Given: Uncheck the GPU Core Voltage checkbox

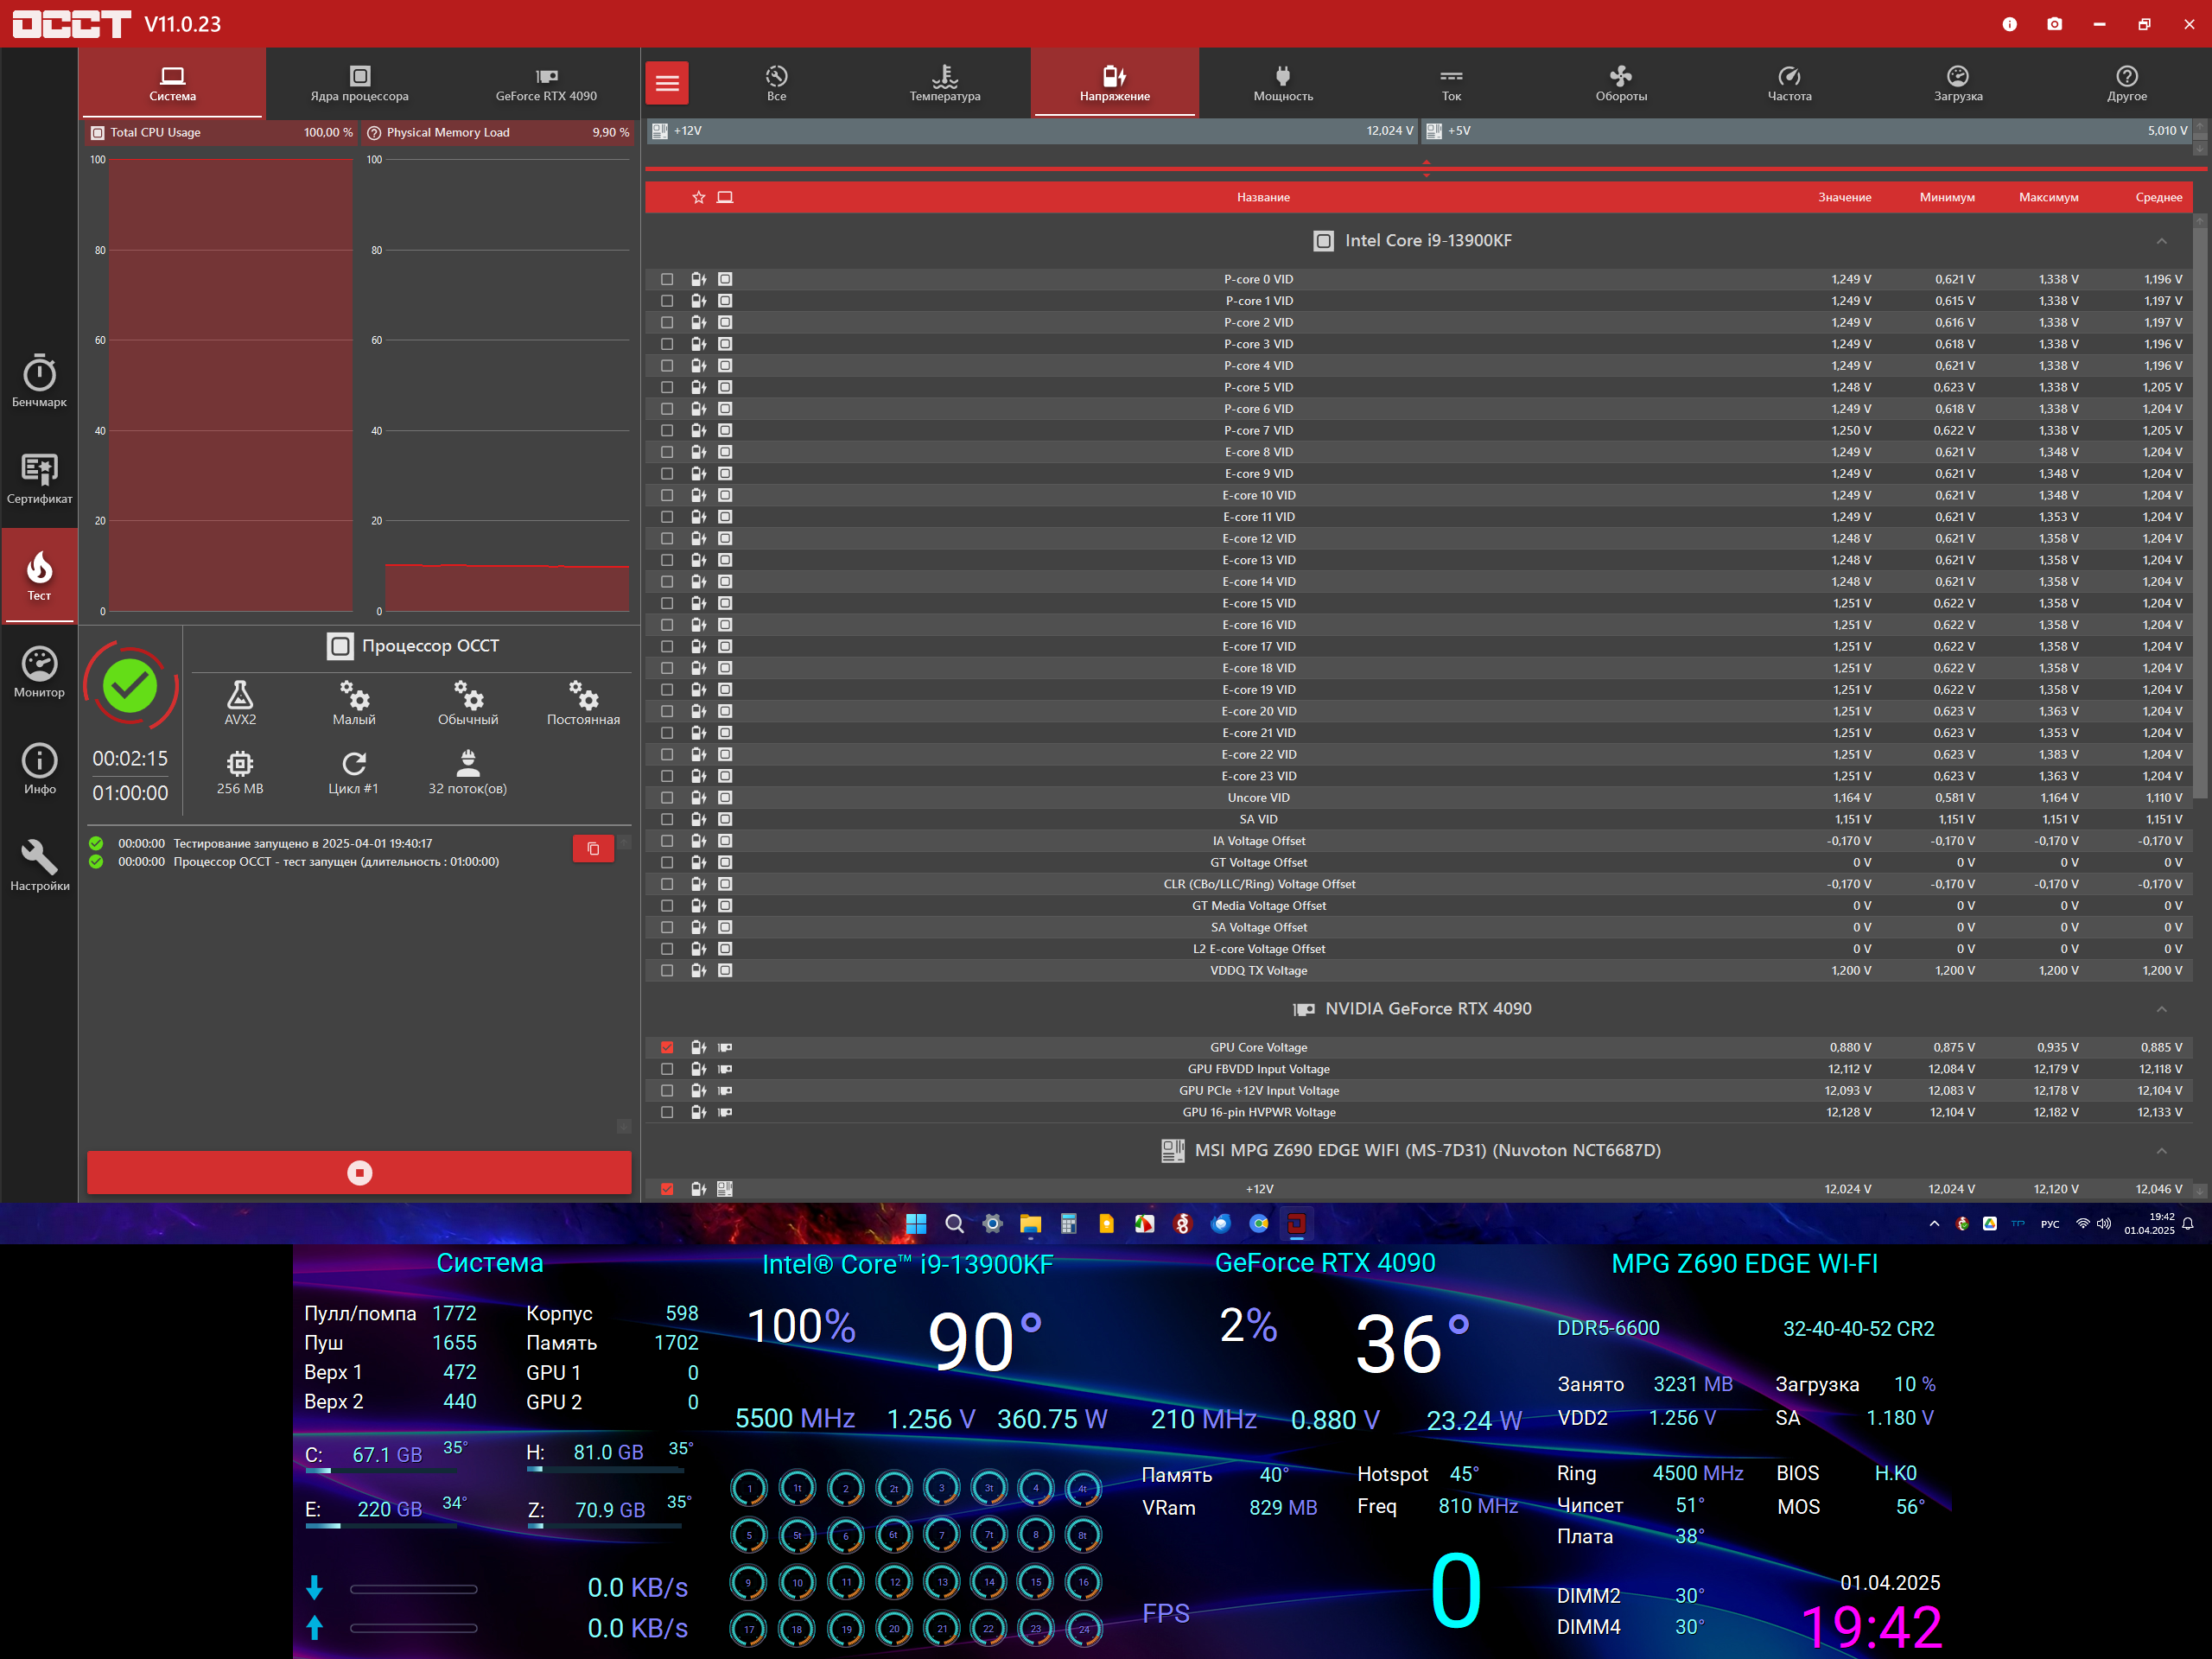Looking at the screenshot, I should (x=667, y=1047).
